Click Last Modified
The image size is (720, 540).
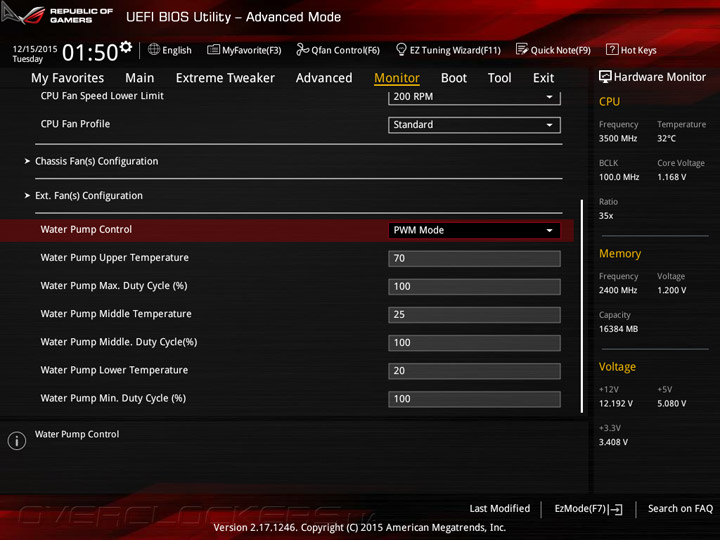coord(500,509)
